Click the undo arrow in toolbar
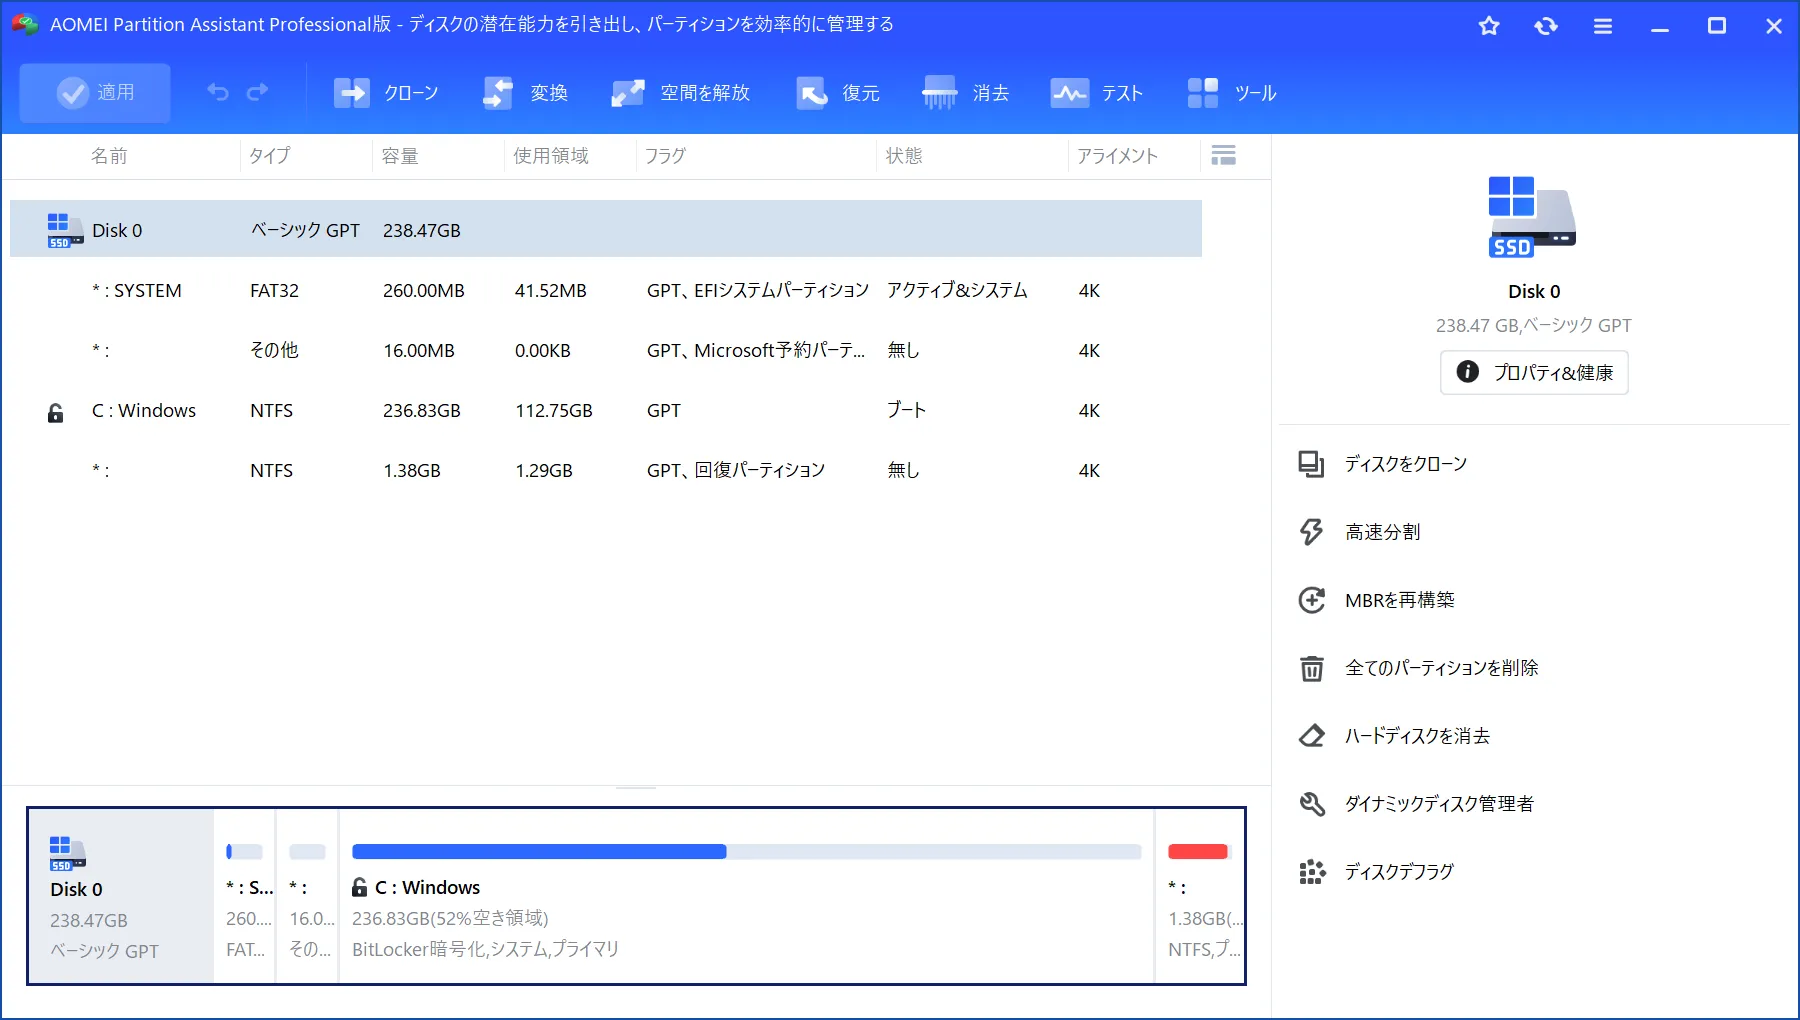This screenshot has height=1020, width=1800. click(218, 92)
